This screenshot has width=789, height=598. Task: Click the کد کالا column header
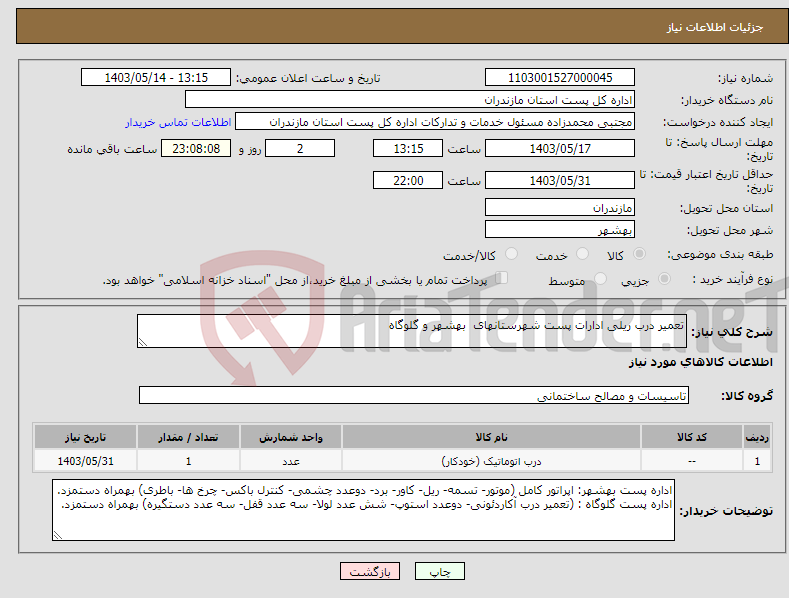tap(692, 437)
